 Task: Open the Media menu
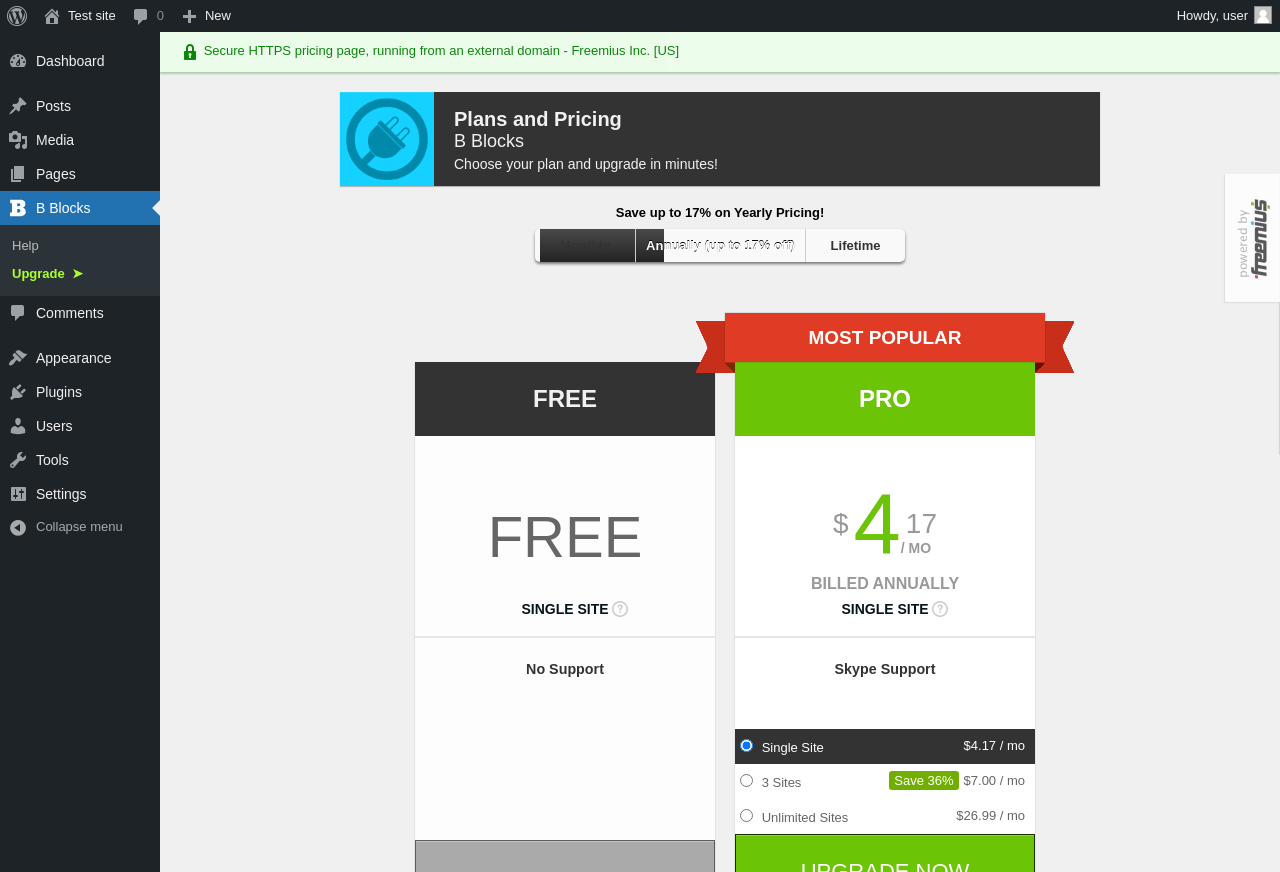(x=80, y=140)
